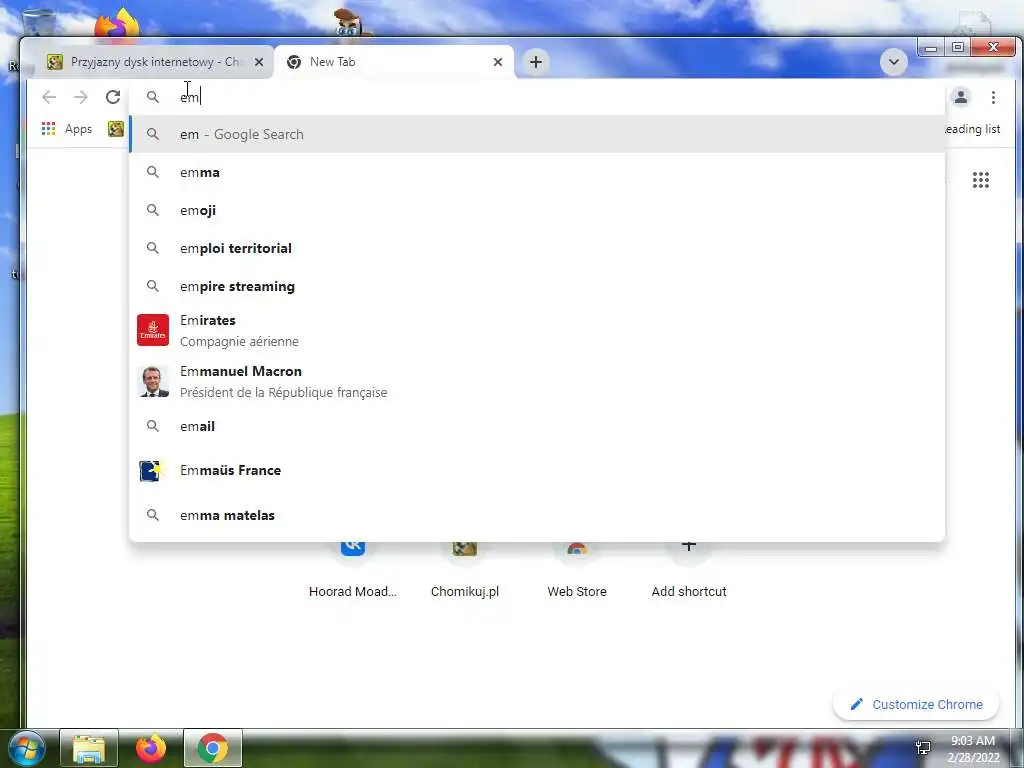Click the Emirates red logo icon
Image resolution: width=1024 pixels, height=768 pixels.
tap(153, 330)
